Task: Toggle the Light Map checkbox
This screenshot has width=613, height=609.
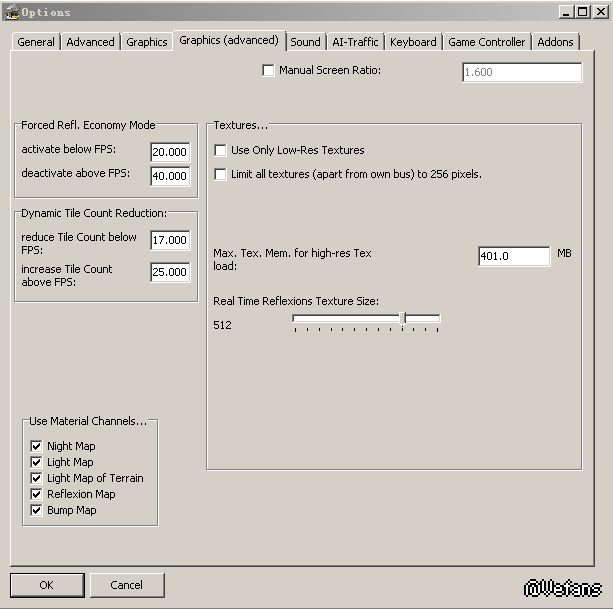Action: 36,462
